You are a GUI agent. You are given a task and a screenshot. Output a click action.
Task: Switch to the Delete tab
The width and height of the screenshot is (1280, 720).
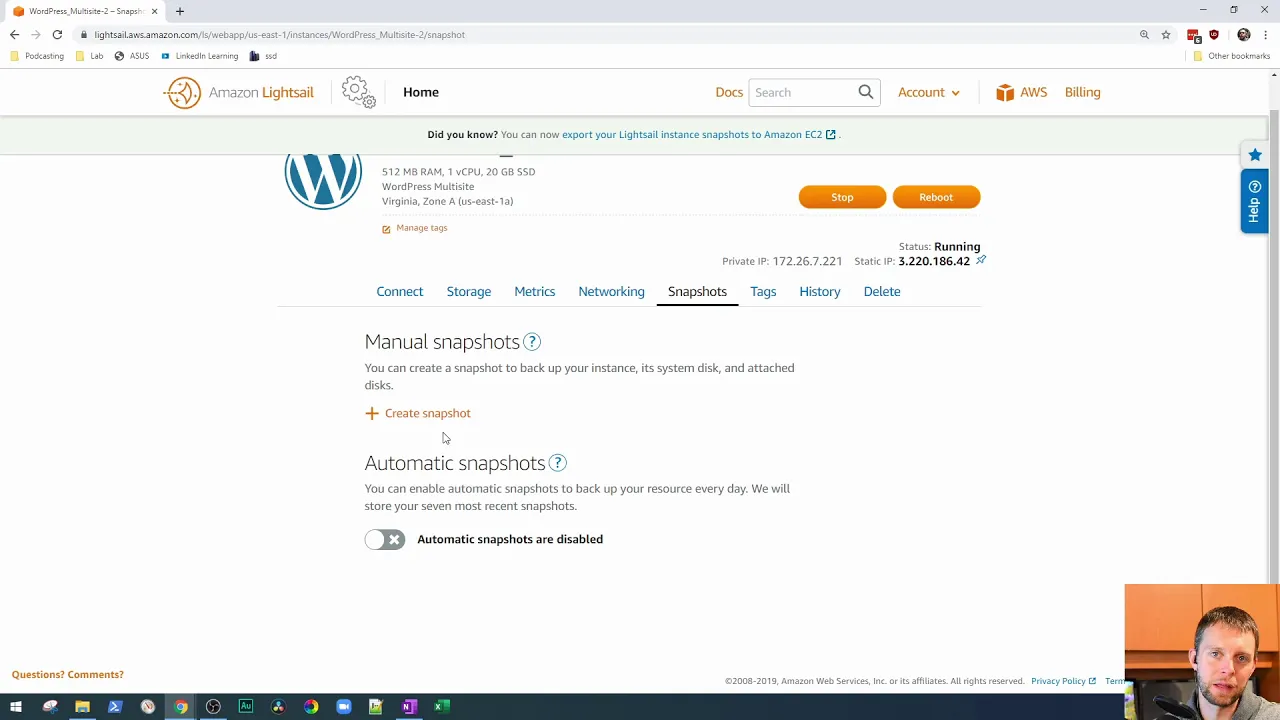tap(882, 291)
